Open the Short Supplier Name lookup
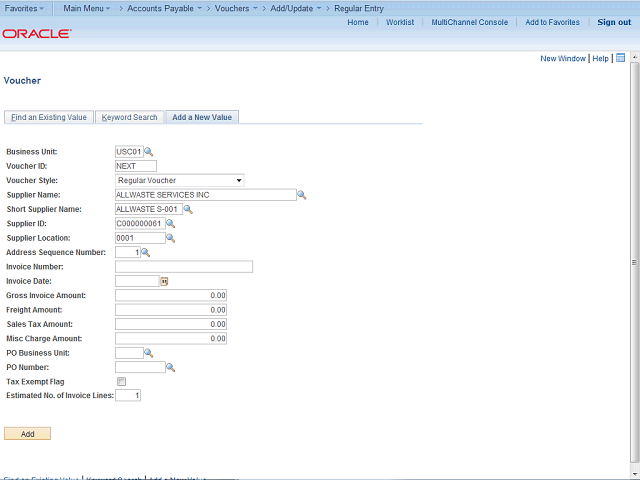 188,209
